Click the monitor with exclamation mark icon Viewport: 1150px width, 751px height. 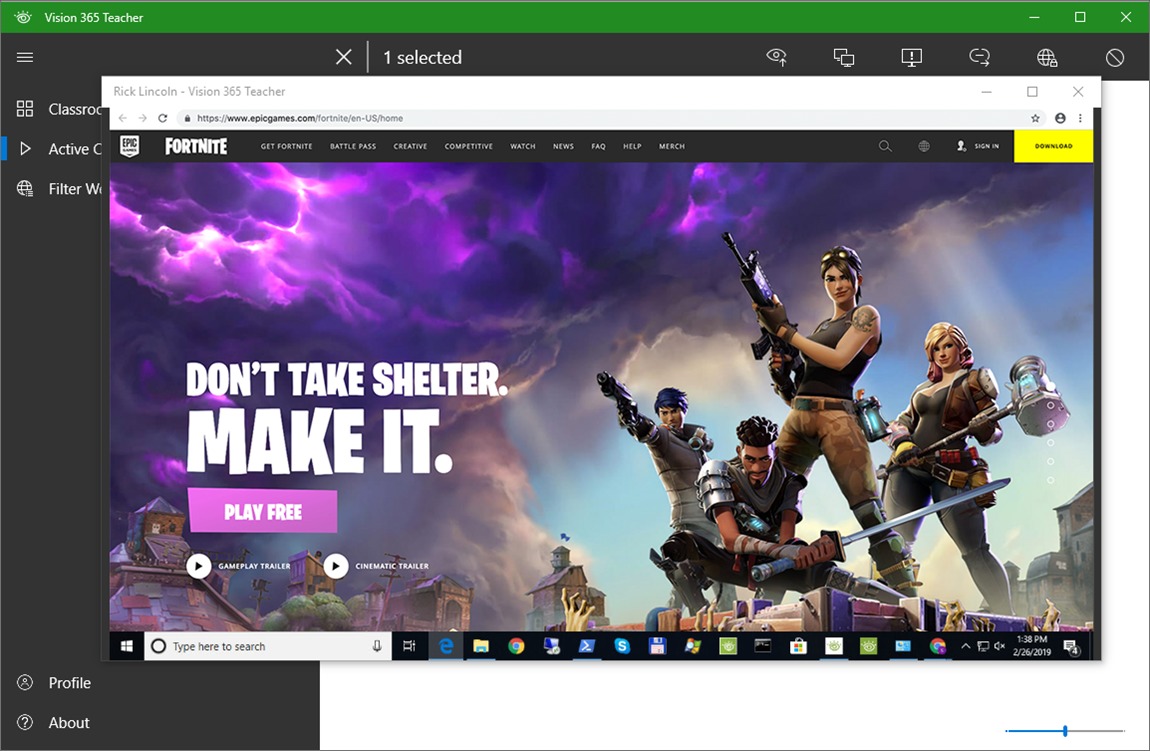912,57
